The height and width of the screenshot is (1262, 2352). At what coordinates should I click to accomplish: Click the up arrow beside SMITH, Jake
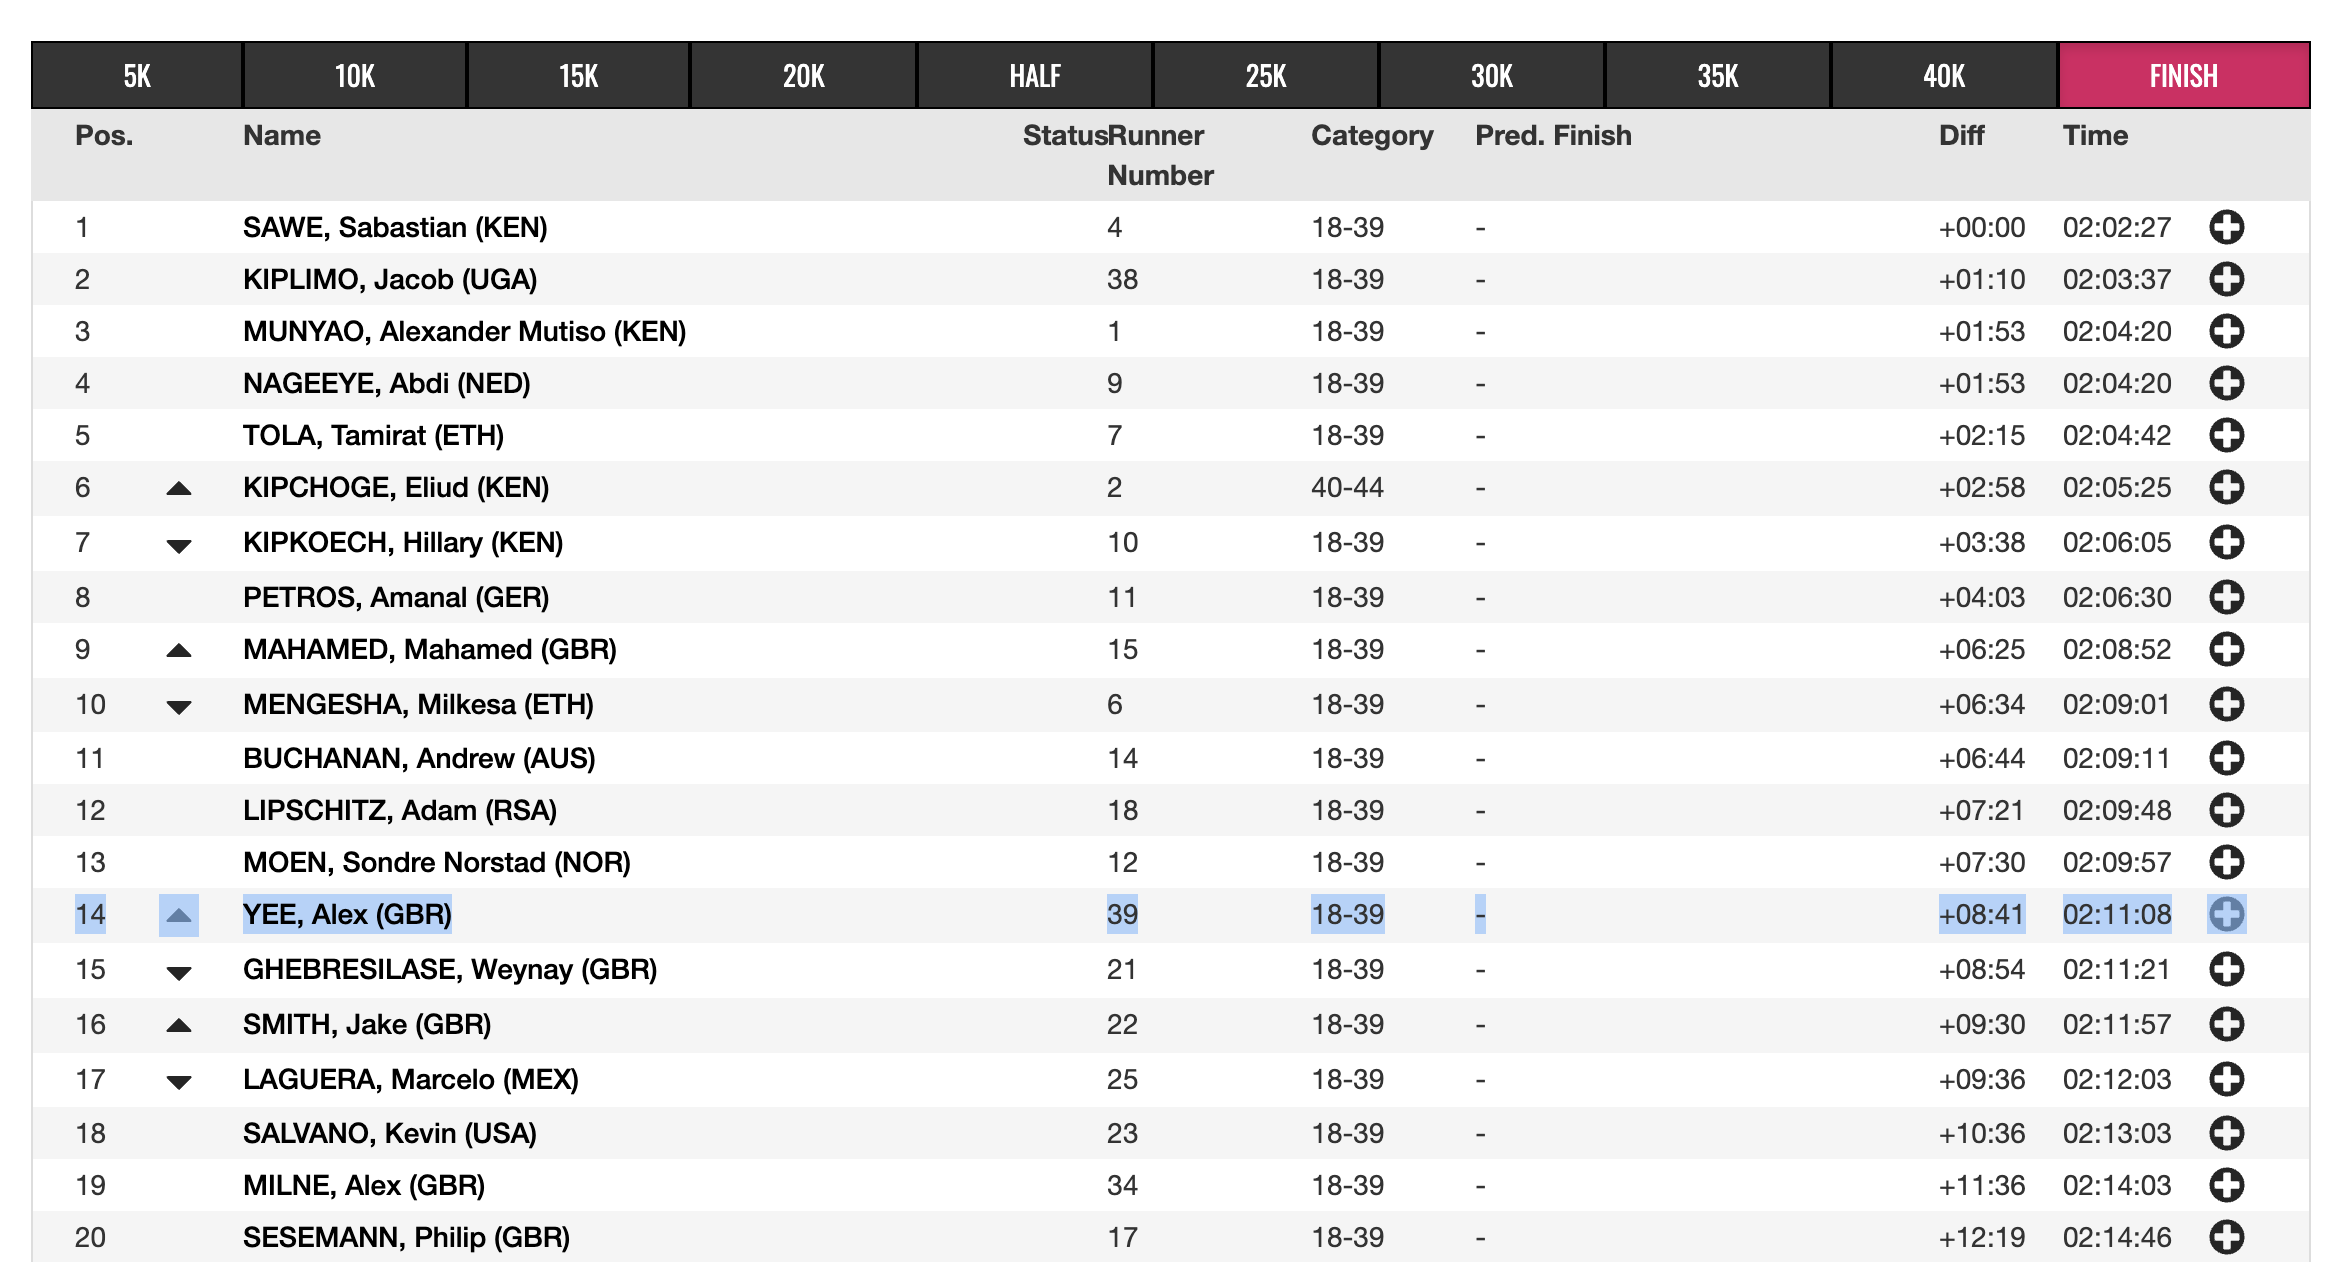(179, 1025)
